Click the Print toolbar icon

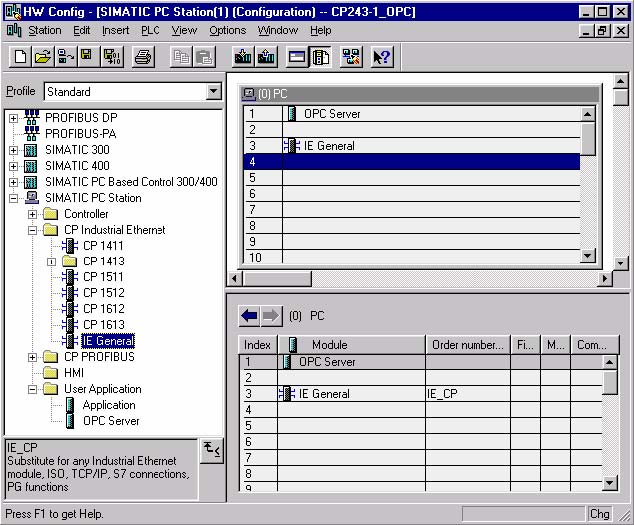(x=143, y=57)
